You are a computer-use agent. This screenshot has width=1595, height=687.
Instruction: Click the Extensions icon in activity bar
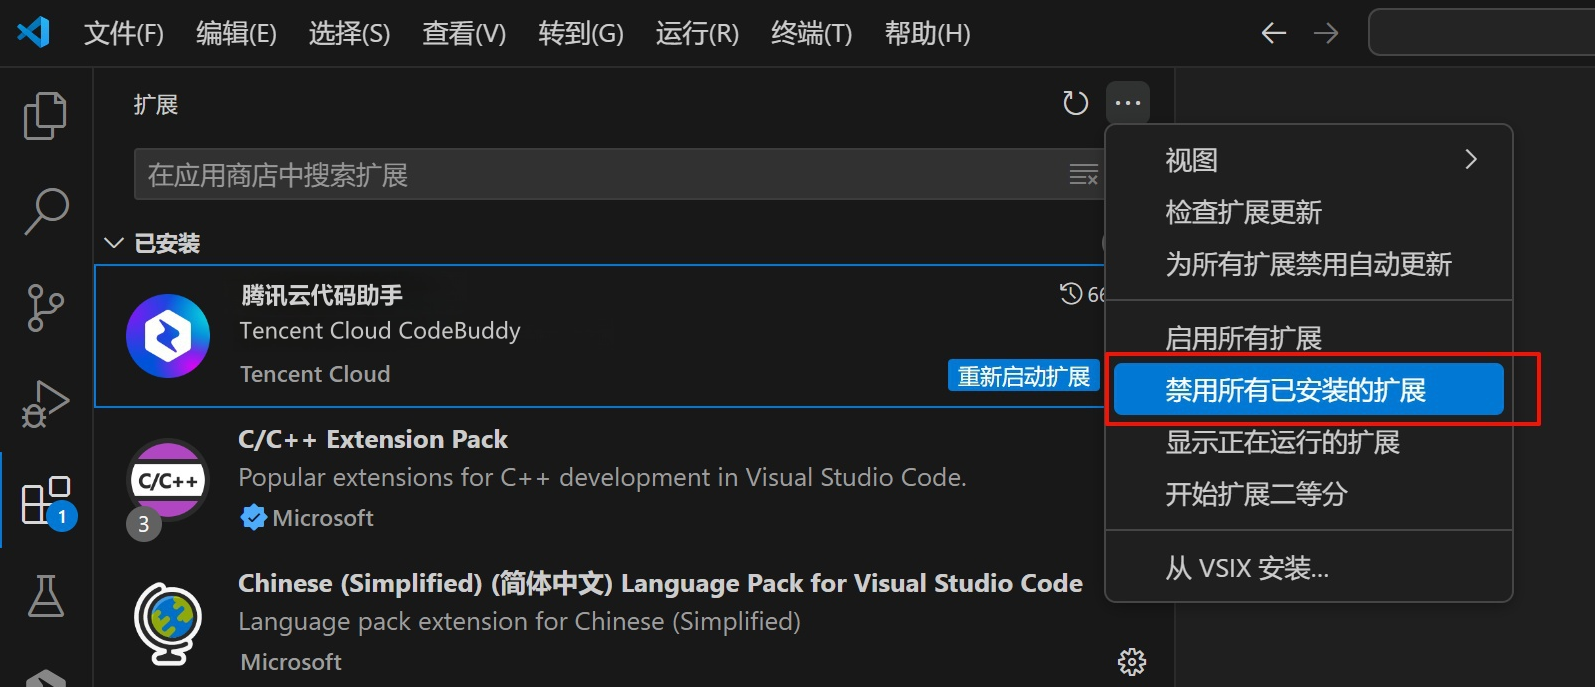click(46, 500)
